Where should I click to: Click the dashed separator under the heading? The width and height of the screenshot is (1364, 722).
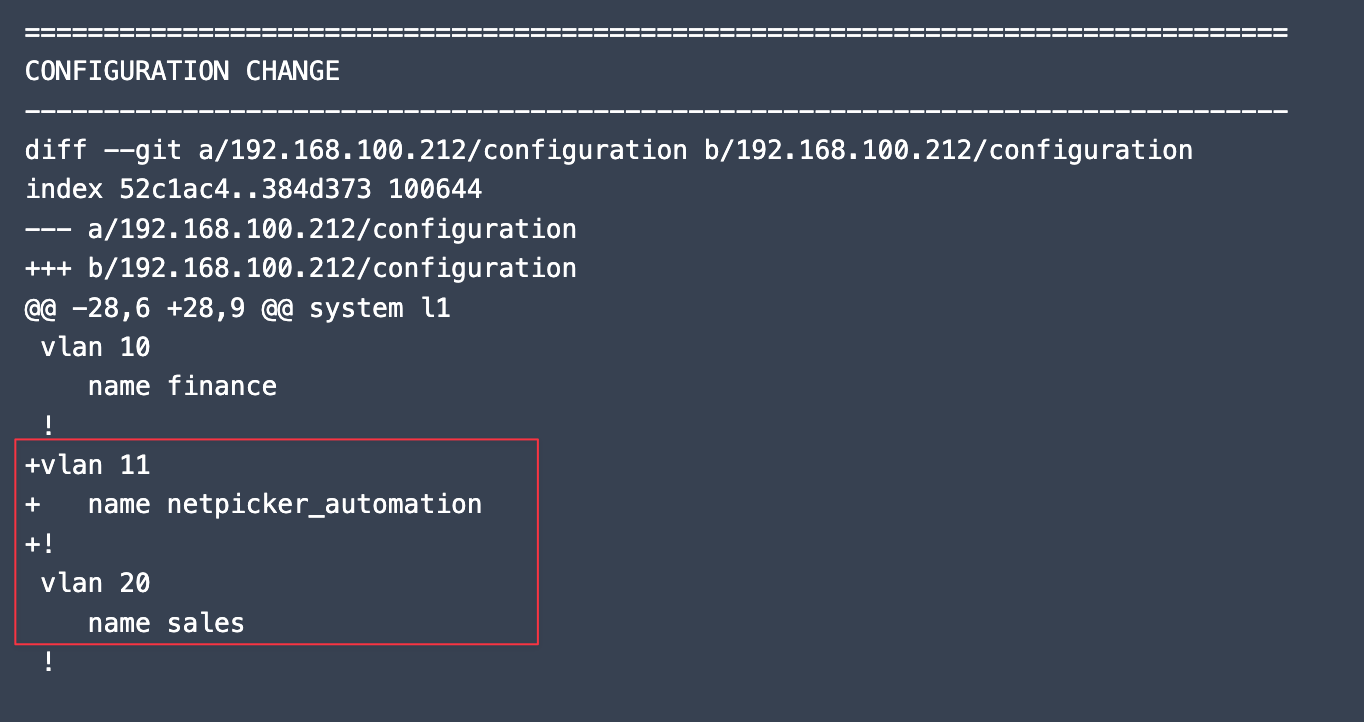[x=656, y=111]
